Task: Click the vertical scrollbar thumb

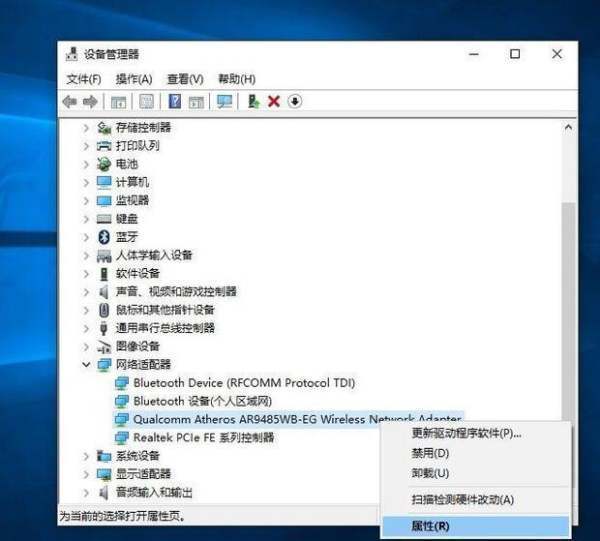Action: coord(569,310)
